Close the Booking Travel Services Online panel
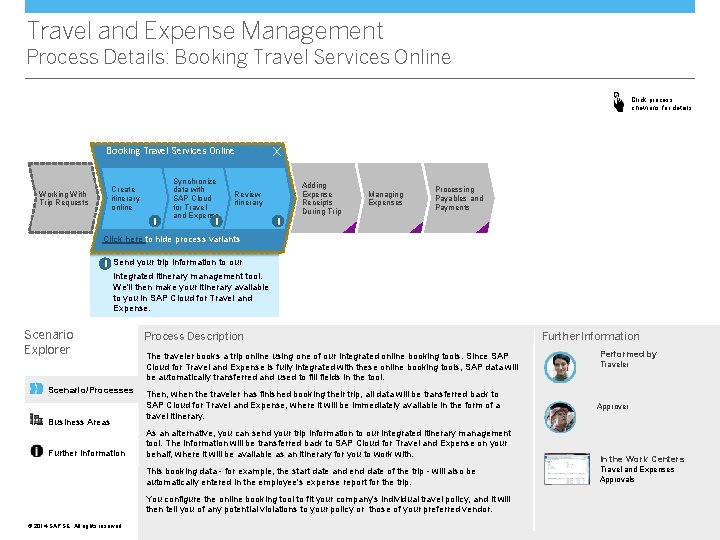720x540 pixels. click(276, 152)
